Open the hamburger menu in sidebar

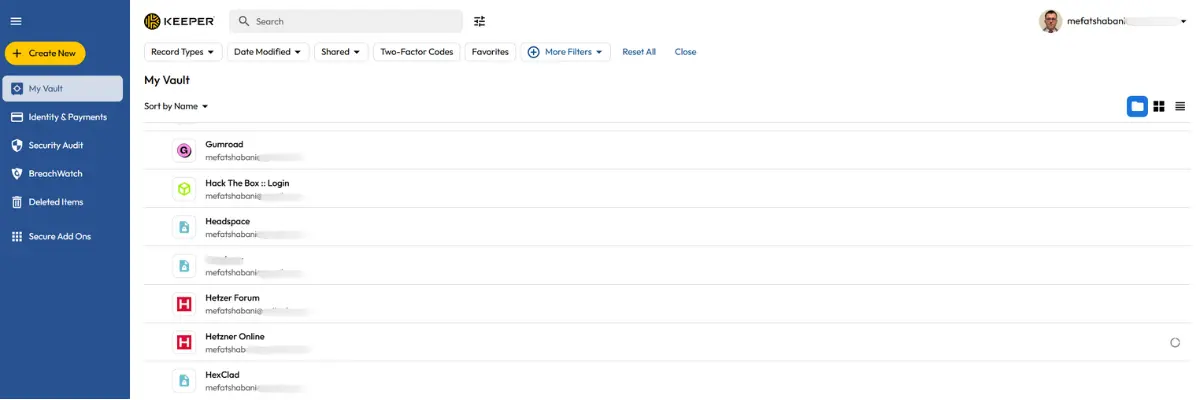click(16, 21)
